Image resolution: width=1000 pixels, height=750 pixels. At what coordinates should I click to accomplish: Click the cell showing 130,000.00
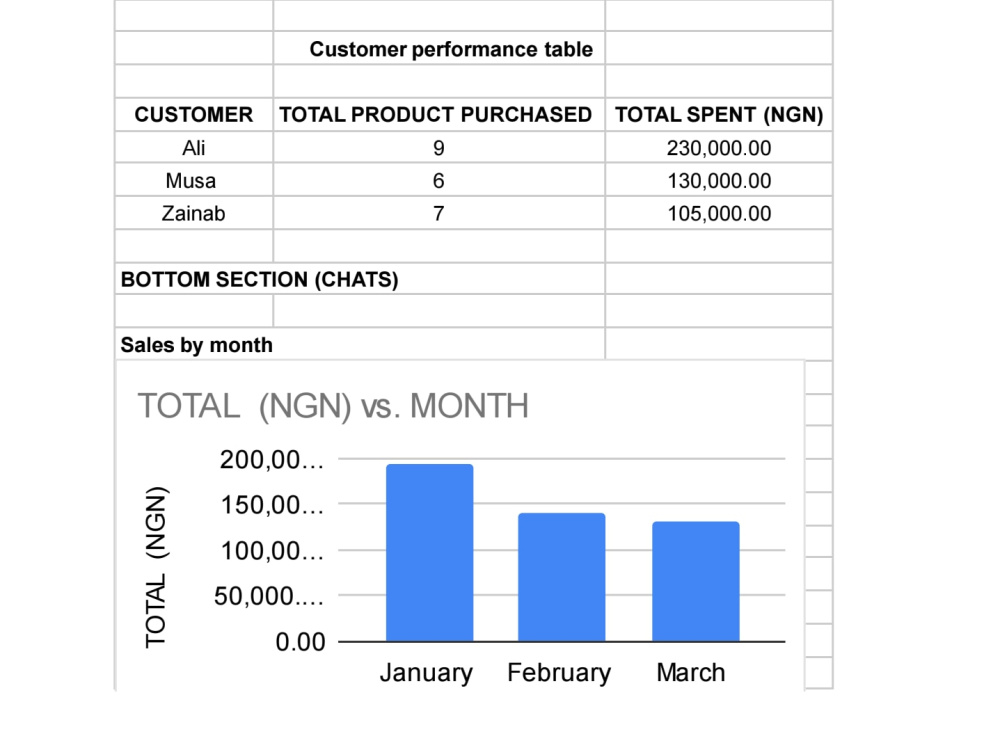tap(719, 180)
